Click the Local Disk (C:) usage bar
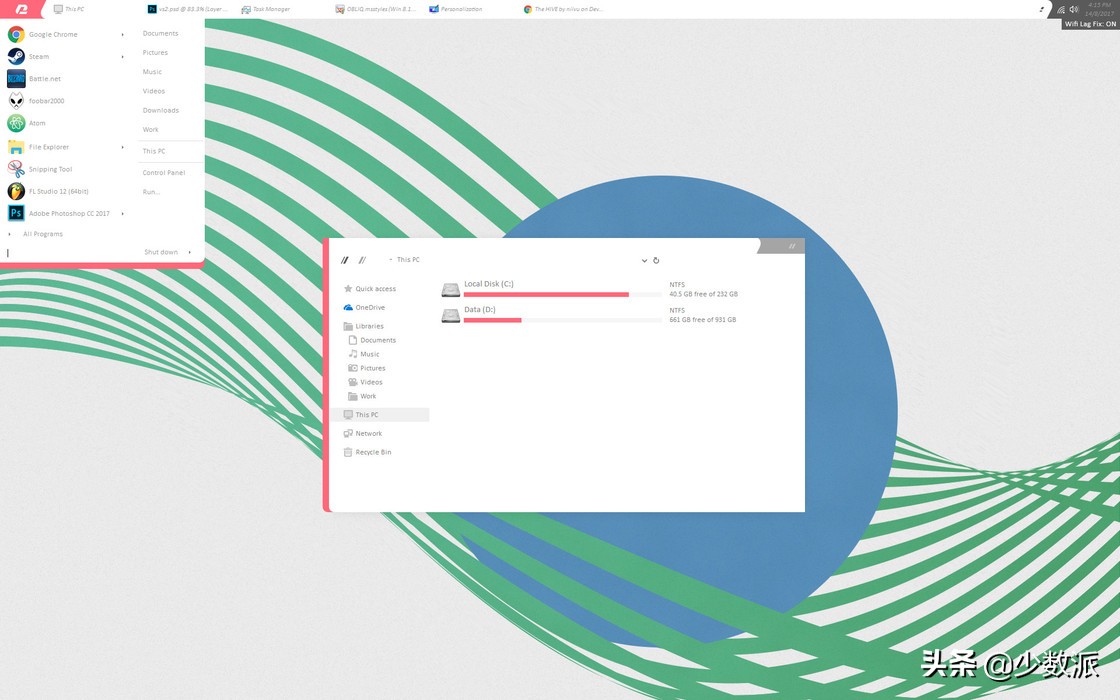Image resolution: width=1120 pixels, height=700 pixels. (545, 294)
